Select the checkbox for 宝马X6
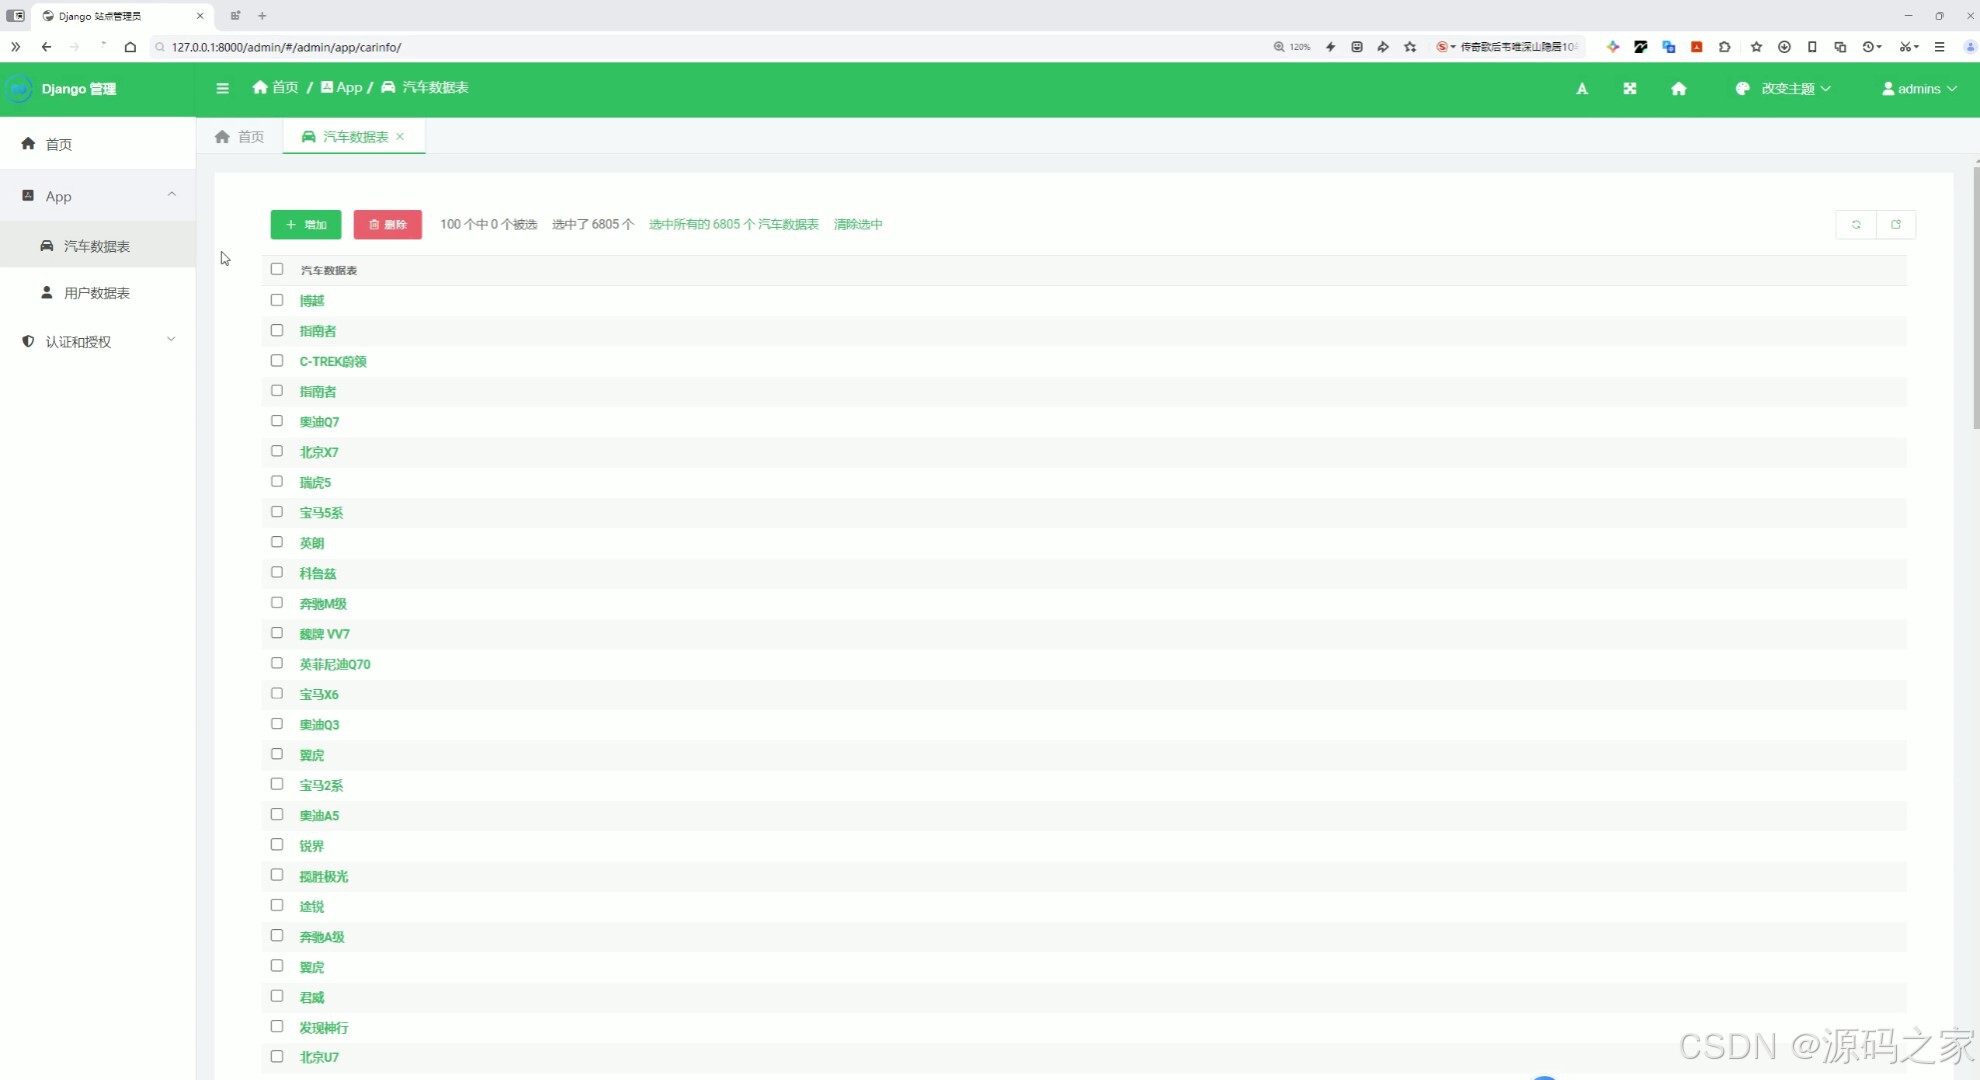 (x=277, y=694)
